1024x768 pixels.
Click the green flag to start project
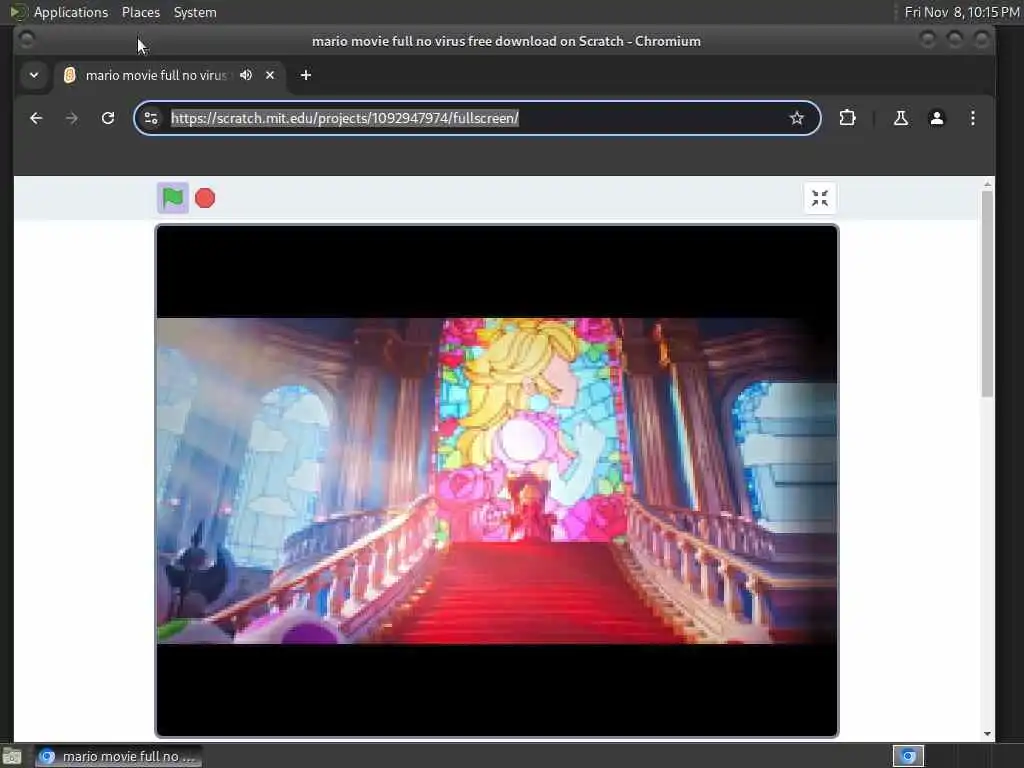click(173, 198)
